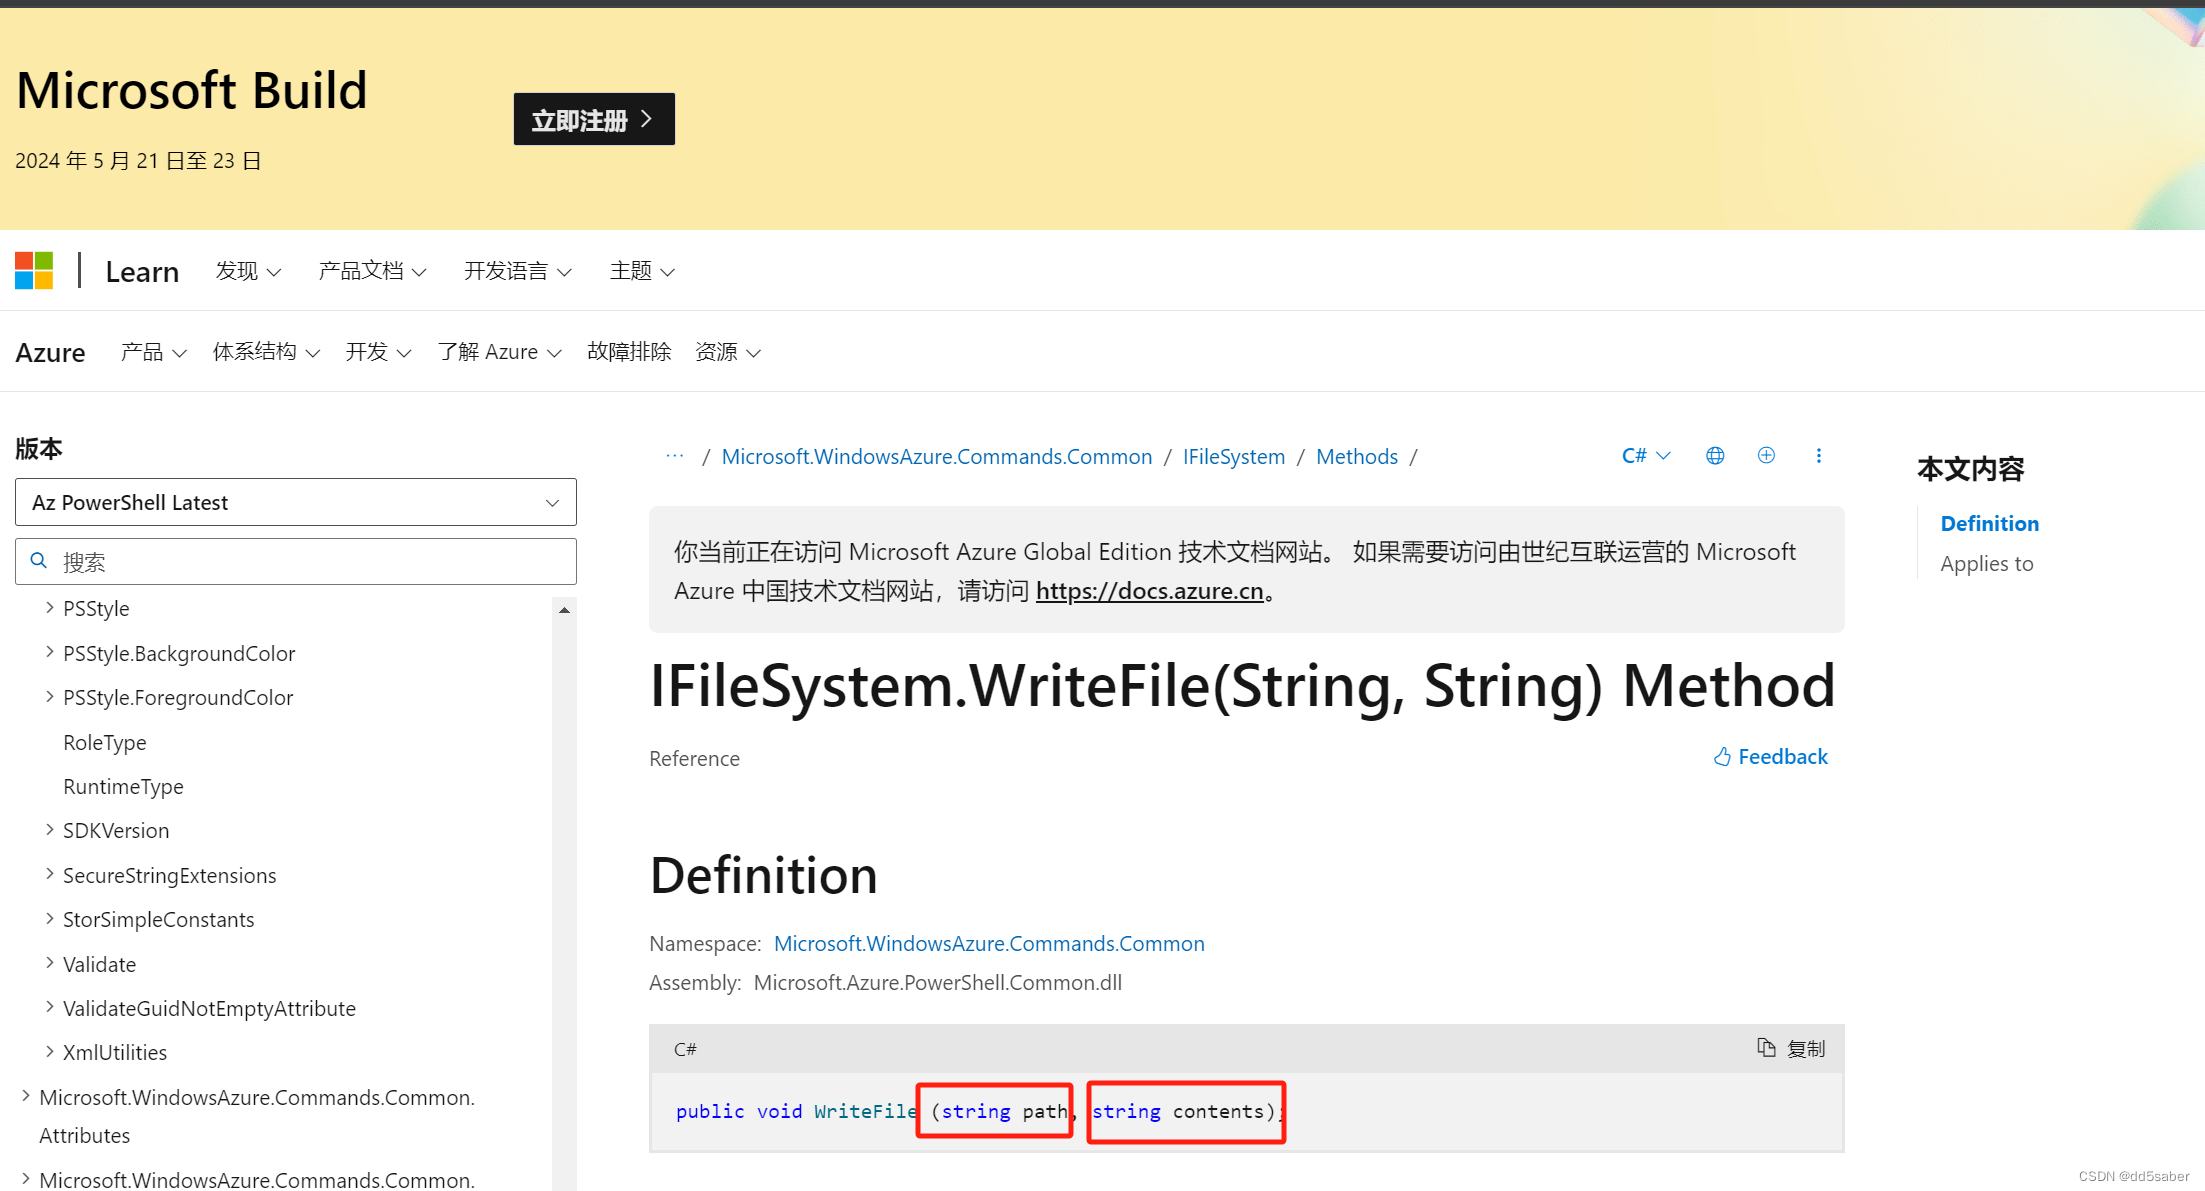The image size is (2205, 1191).
Task: Click the plus (add to collection) icon
Action: click(1766, 455)
